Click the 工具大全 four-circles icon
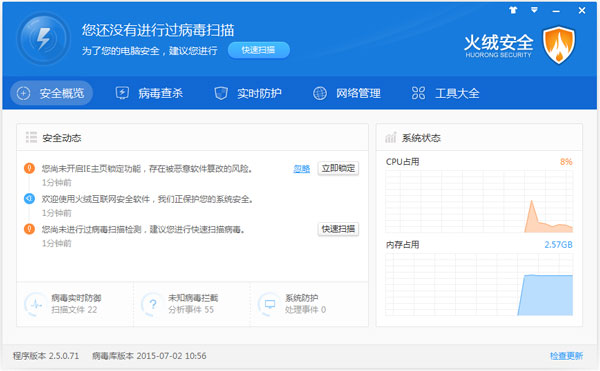The height and width of the screenshot is (371, 600). pos(418,93)
